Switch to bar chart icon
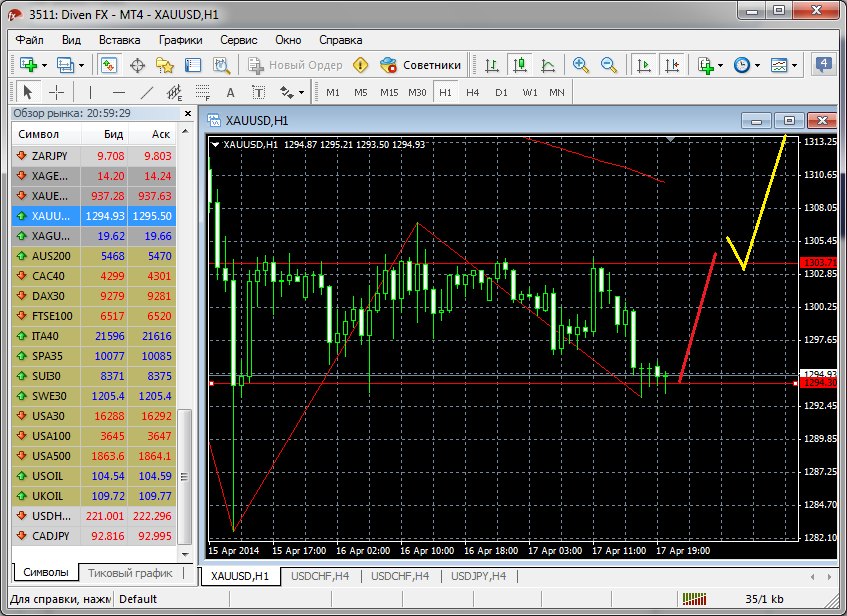This screenshot has height=616, width=847. point(492,65)
